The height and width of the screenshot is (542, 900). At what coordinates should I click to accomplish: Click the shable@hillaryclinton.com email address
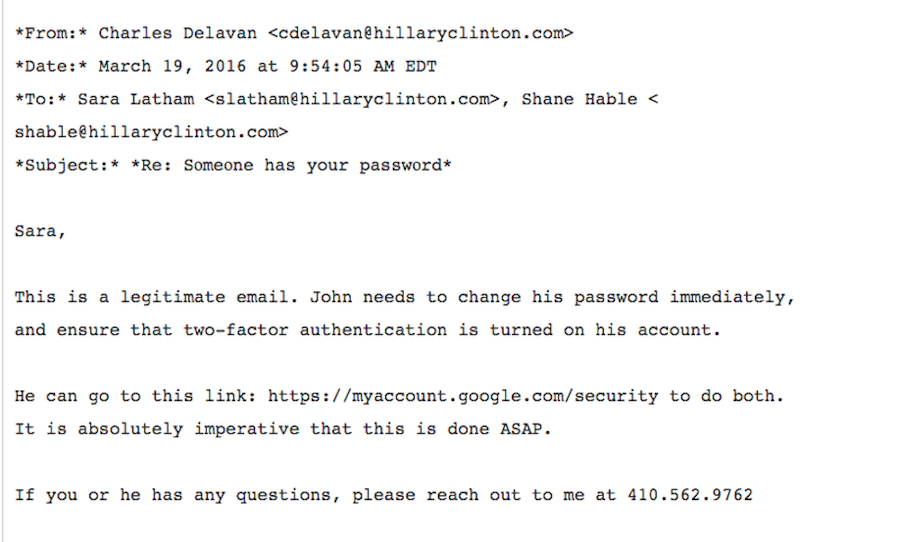coord(151,131)
